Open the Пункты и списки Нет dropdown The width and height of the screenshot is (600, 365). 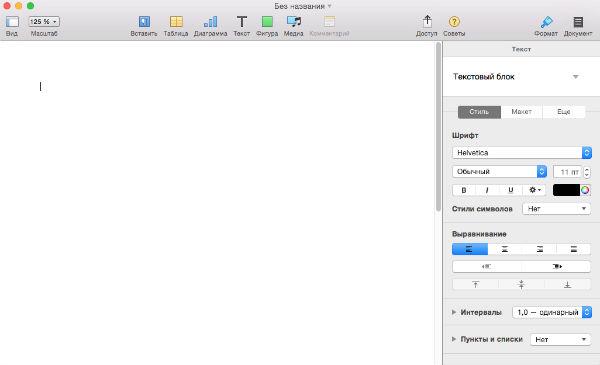[x=560, y=339]
